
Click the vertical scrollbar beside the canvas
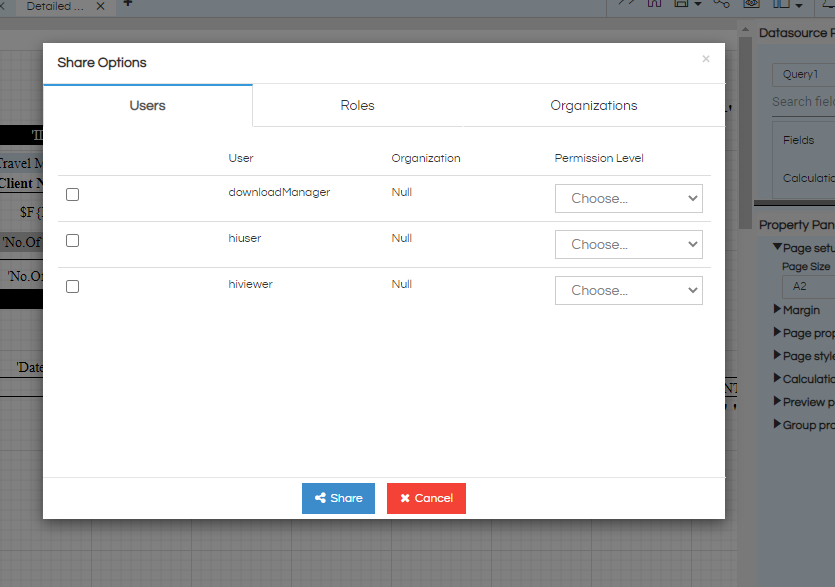coord(746,133)
